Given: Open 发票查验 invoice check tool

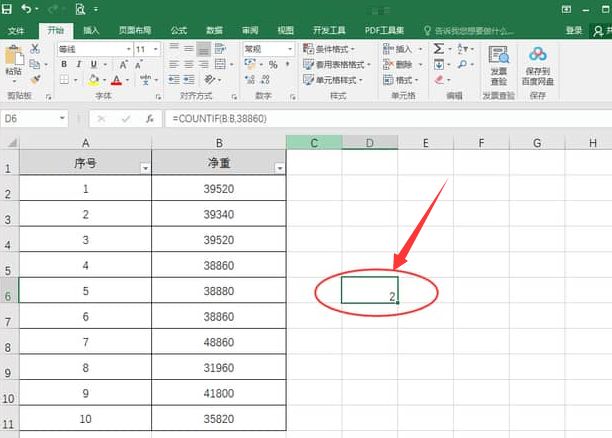Looking at the screenshot, I should 498,63.
